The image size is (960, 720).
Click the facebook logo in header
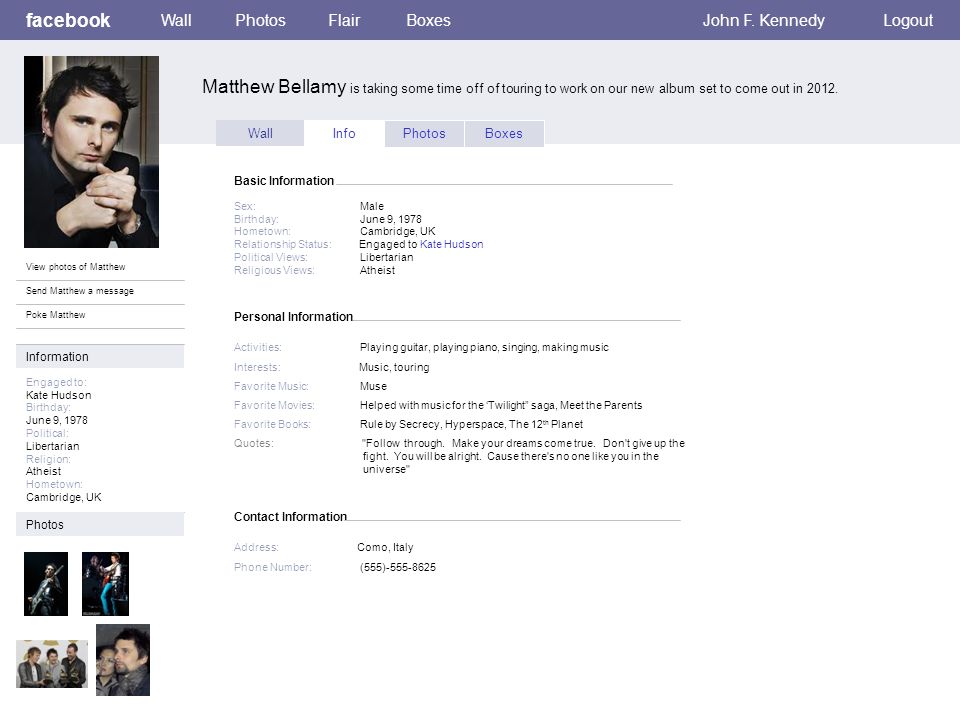click(x=68, y=20)
